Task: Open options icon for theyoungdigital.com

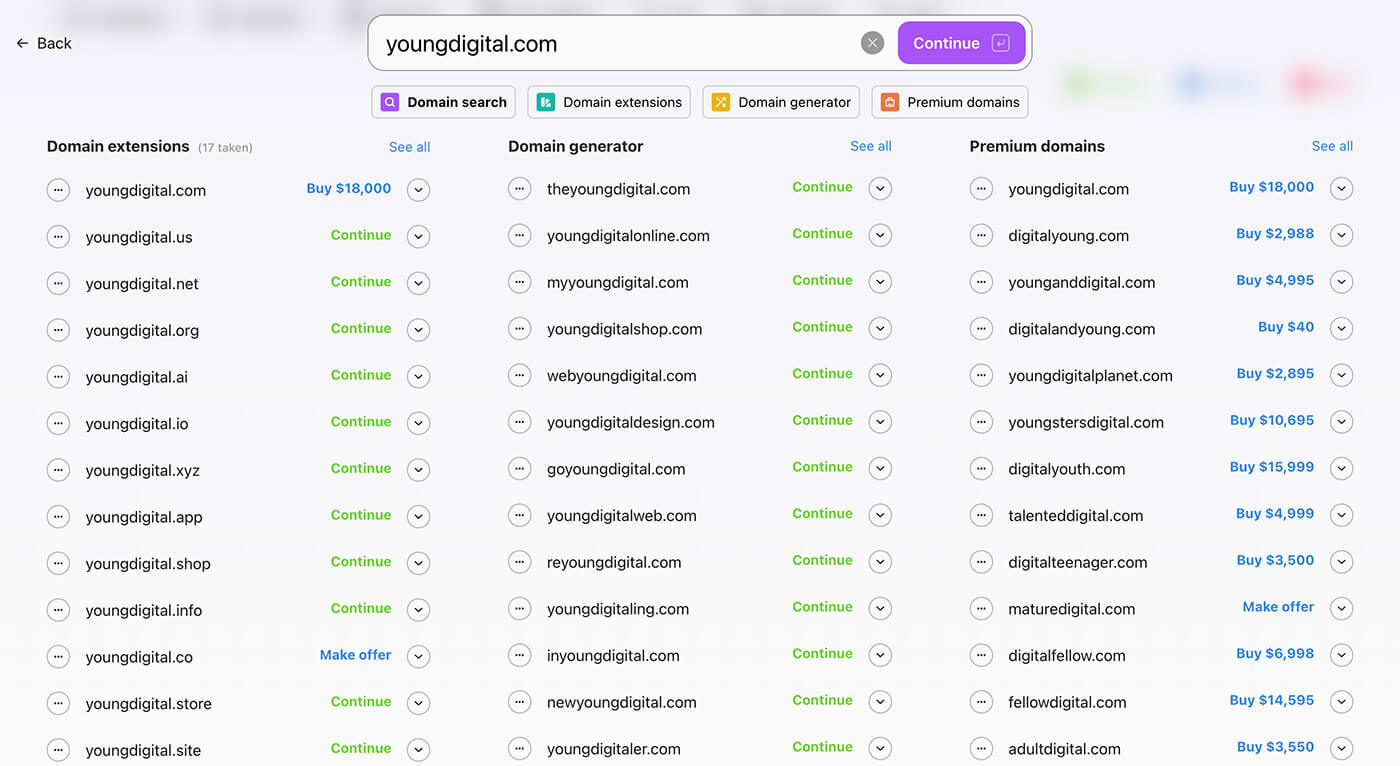Action: coord(520,189)
